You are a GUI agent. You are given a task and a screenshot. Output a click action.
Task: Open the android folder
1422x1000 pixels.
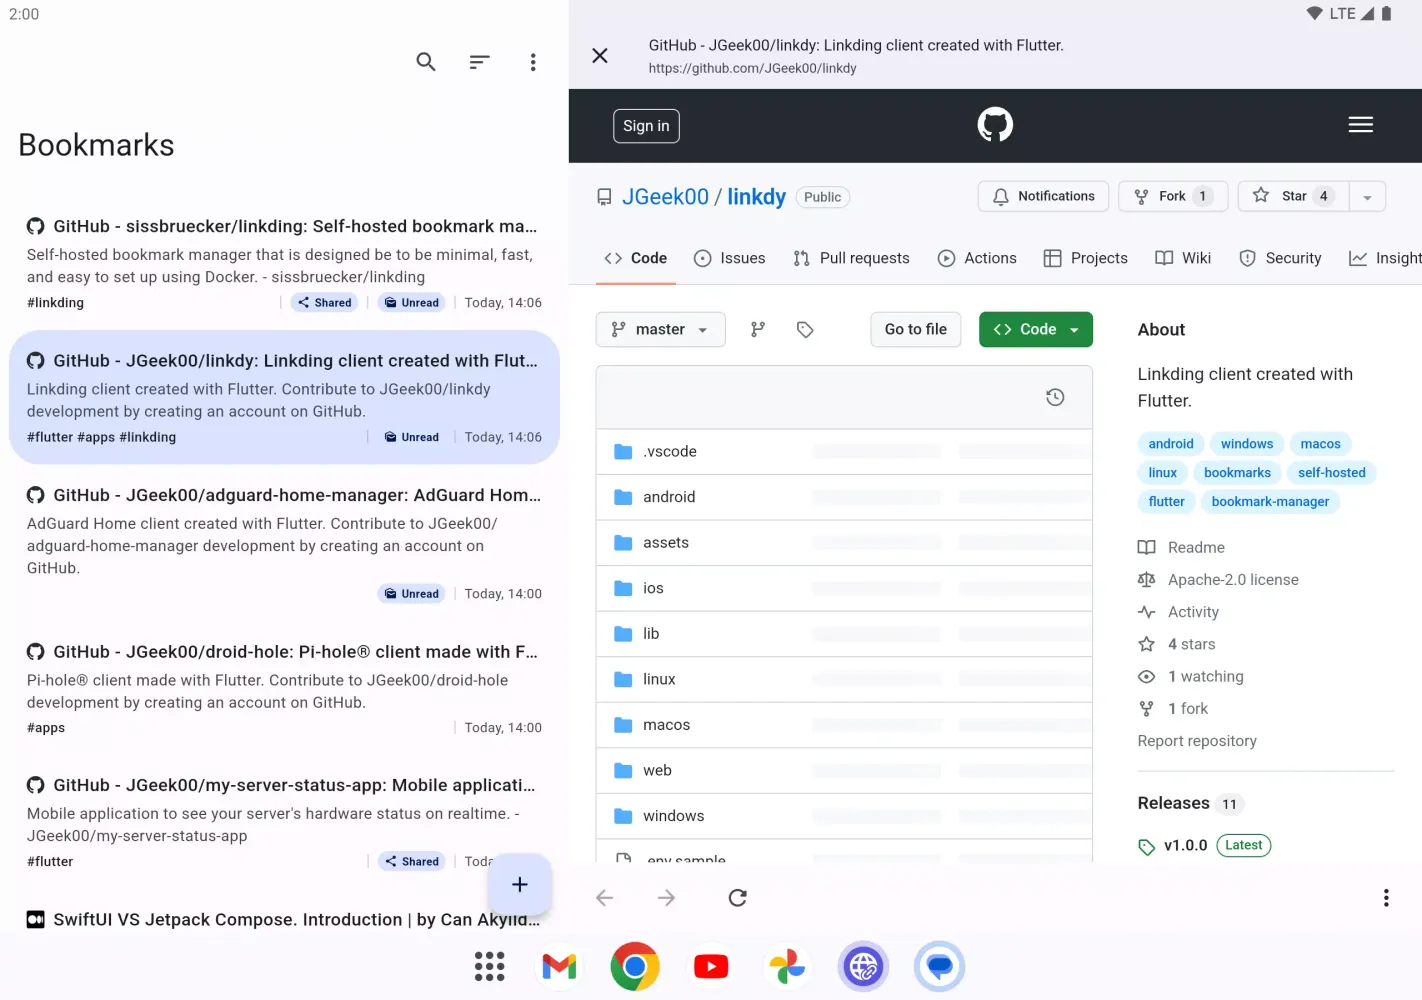tap(669, 497)
